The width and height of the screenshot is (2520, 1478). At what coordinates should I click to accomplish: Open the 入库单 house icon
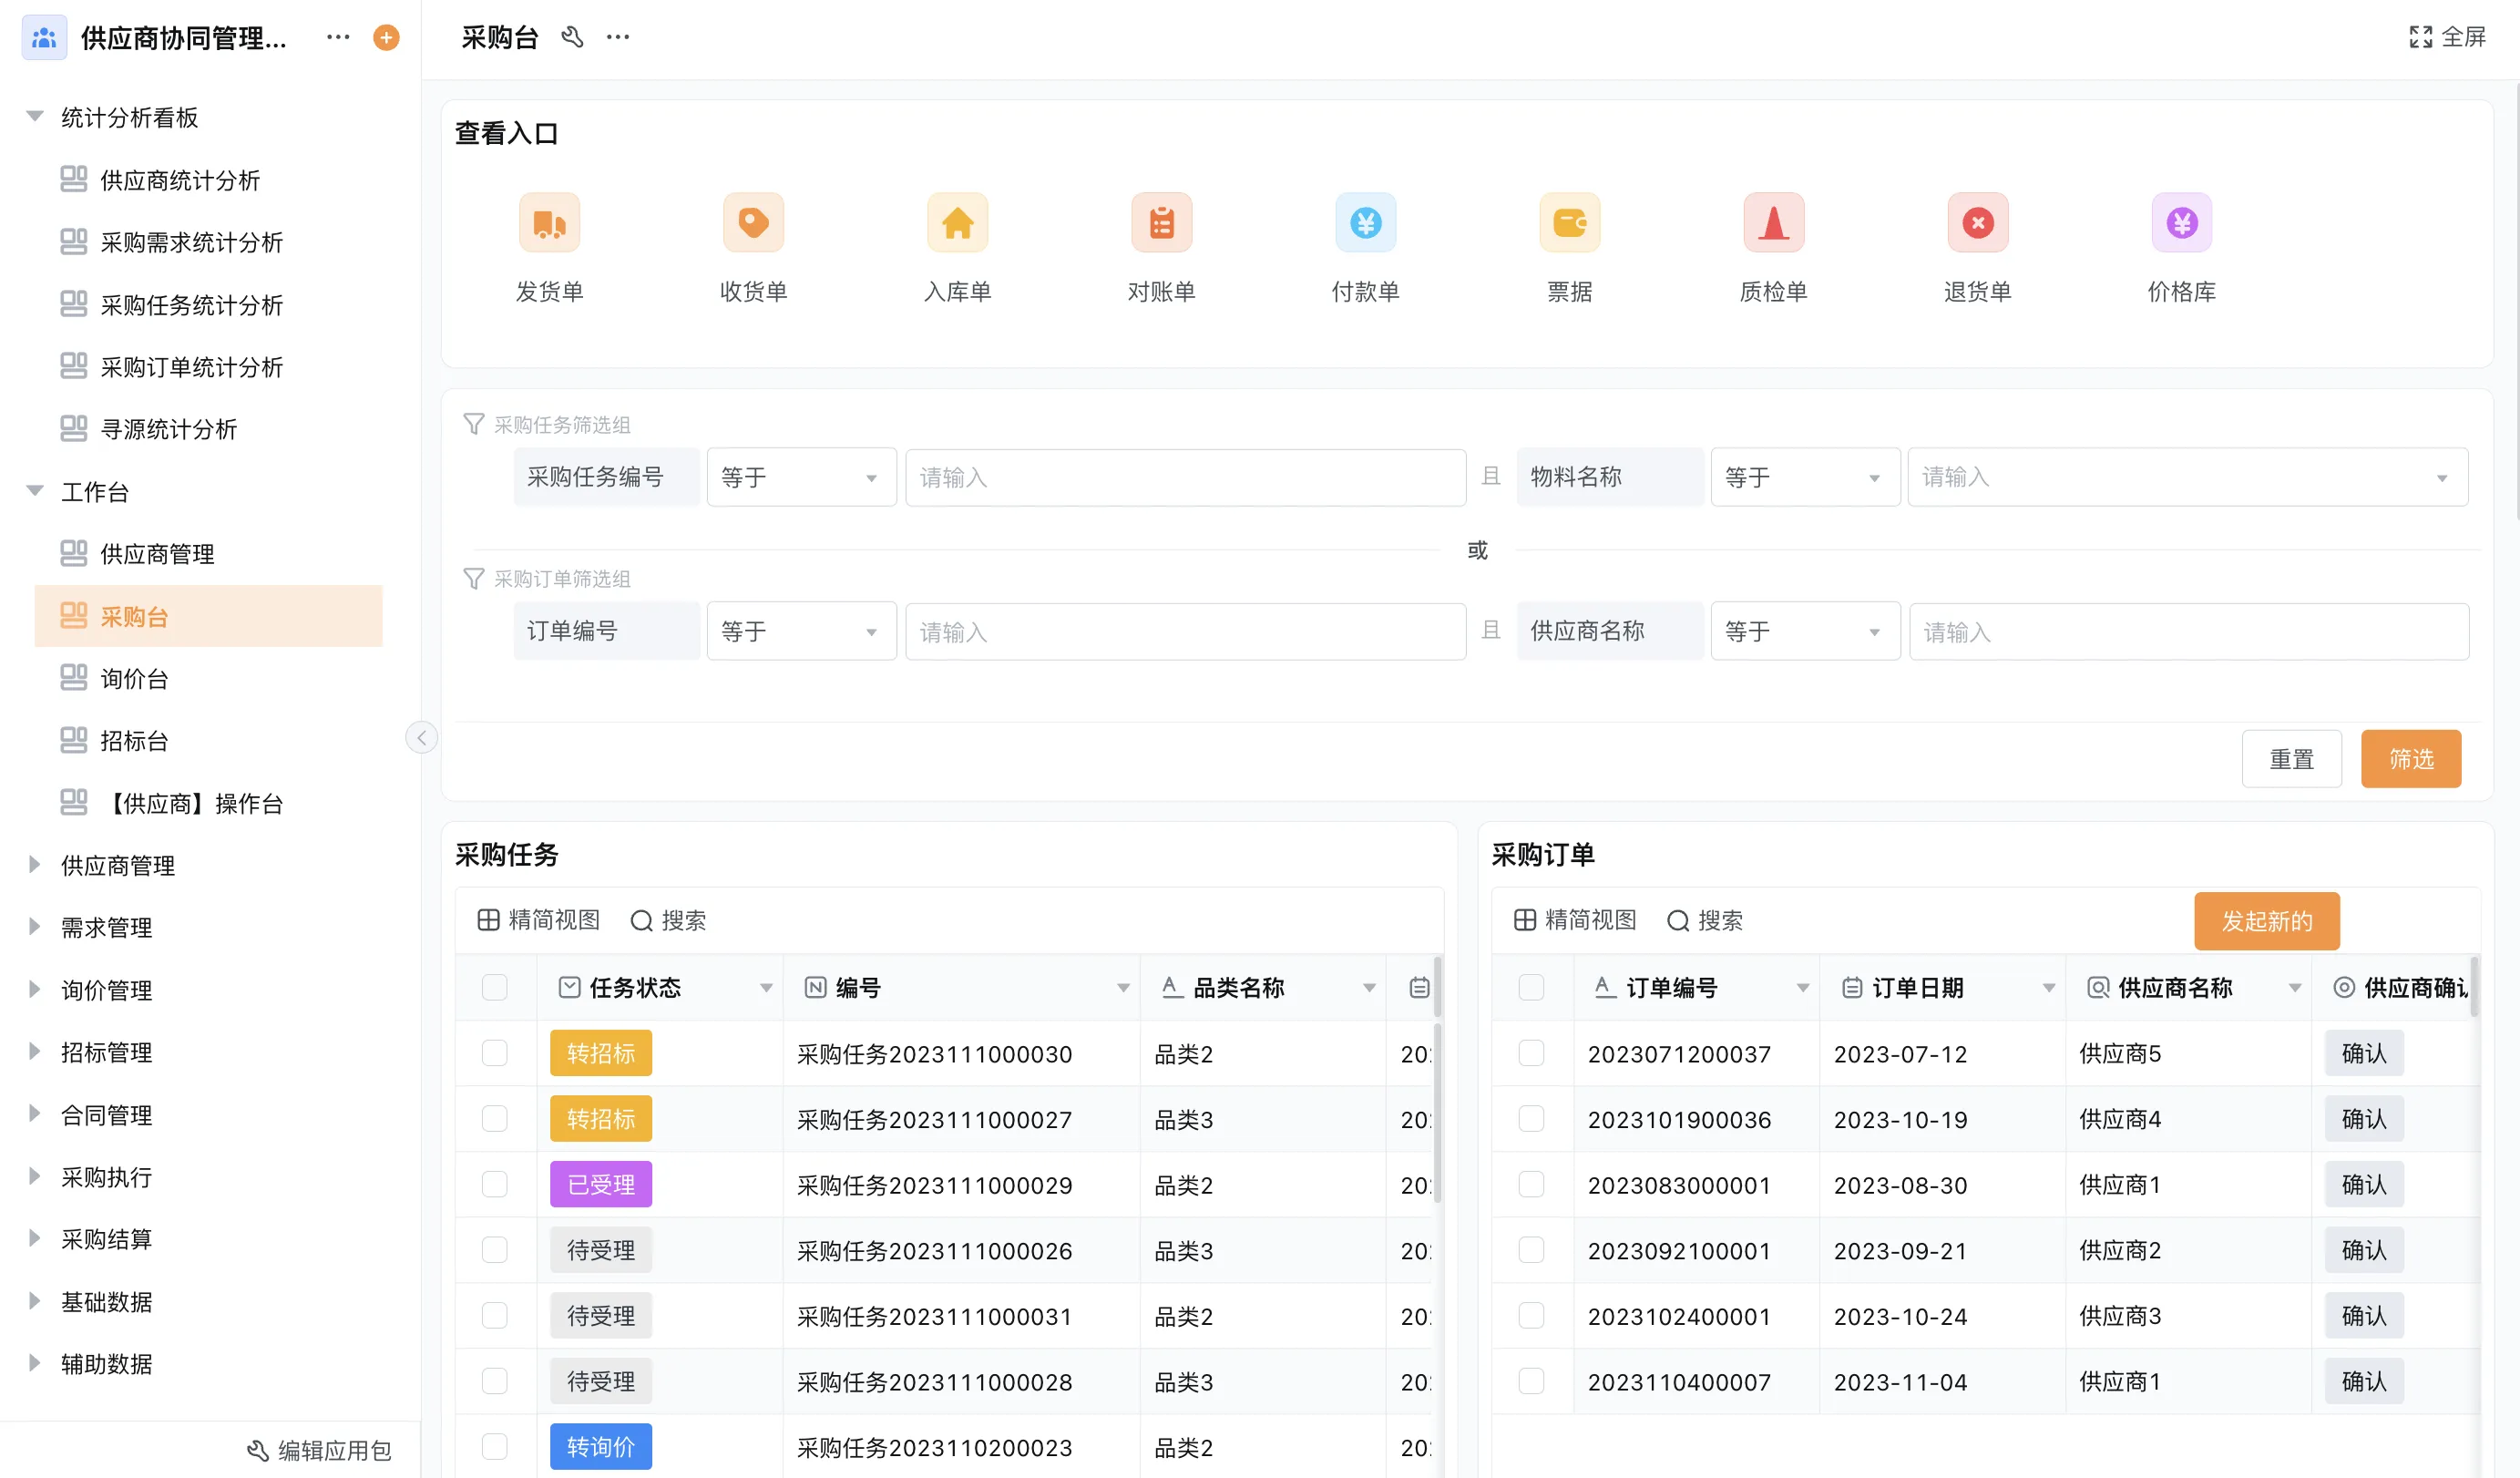(x=957, y=223)
